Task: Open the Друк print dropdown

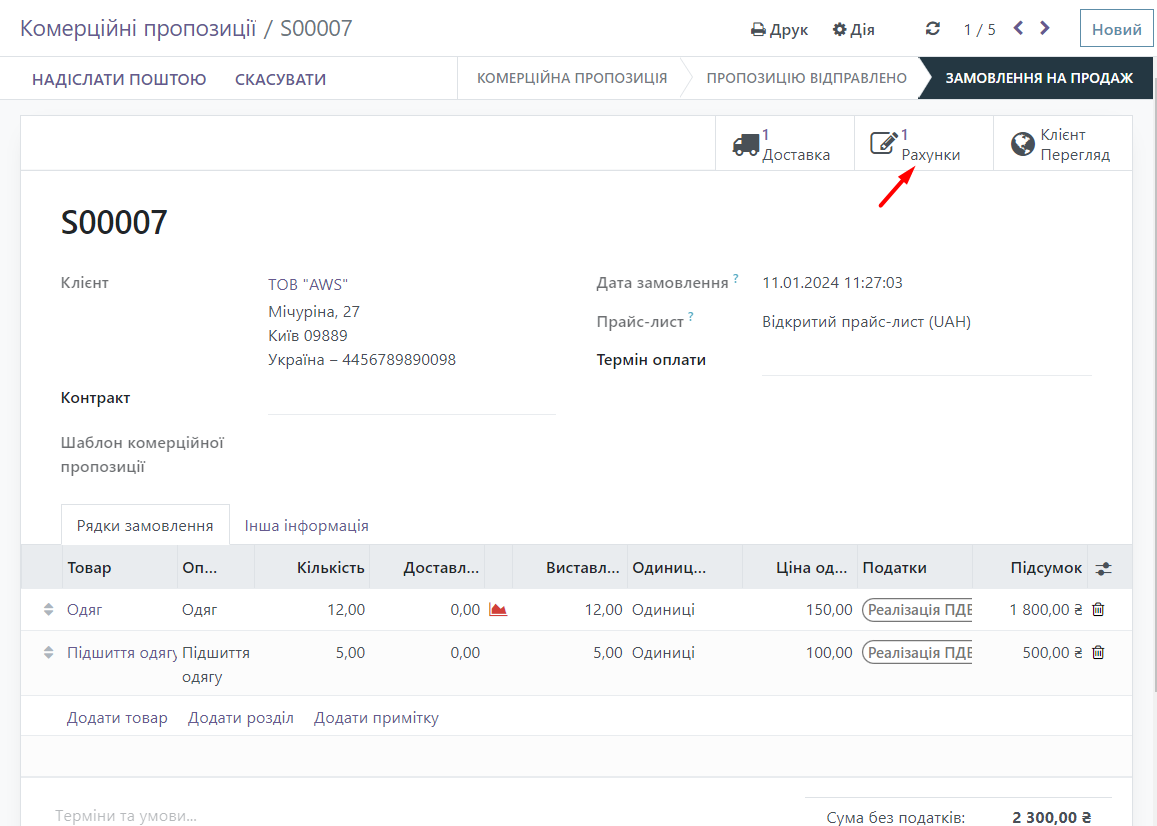Action: point(779,29)
